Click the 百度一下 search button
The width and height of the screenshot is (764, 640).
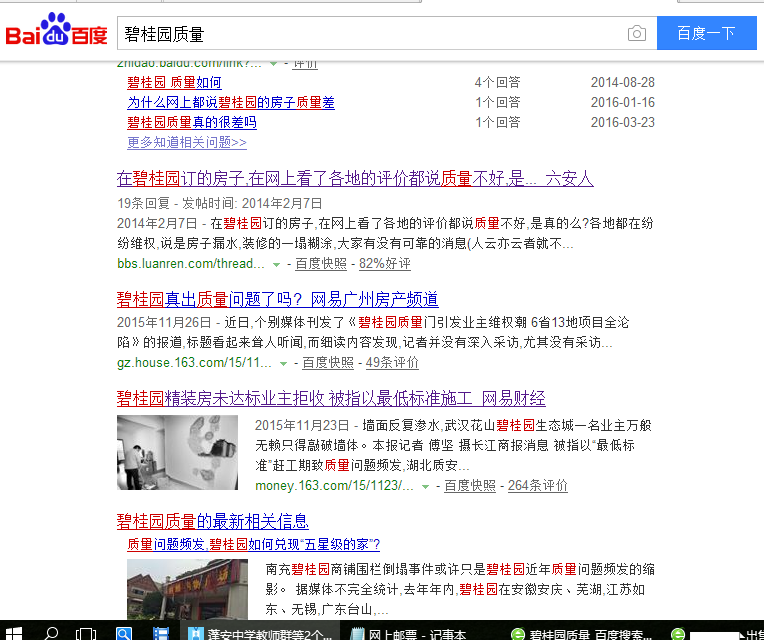(707, 33)
